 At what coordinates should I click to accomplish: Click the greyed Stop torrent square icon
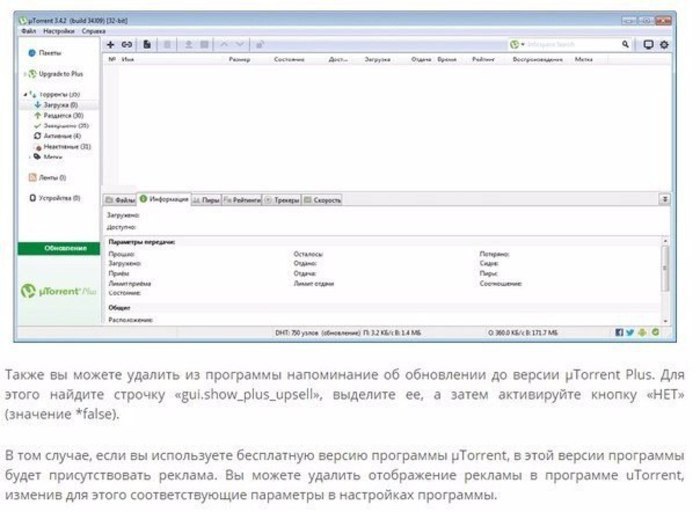204,45
